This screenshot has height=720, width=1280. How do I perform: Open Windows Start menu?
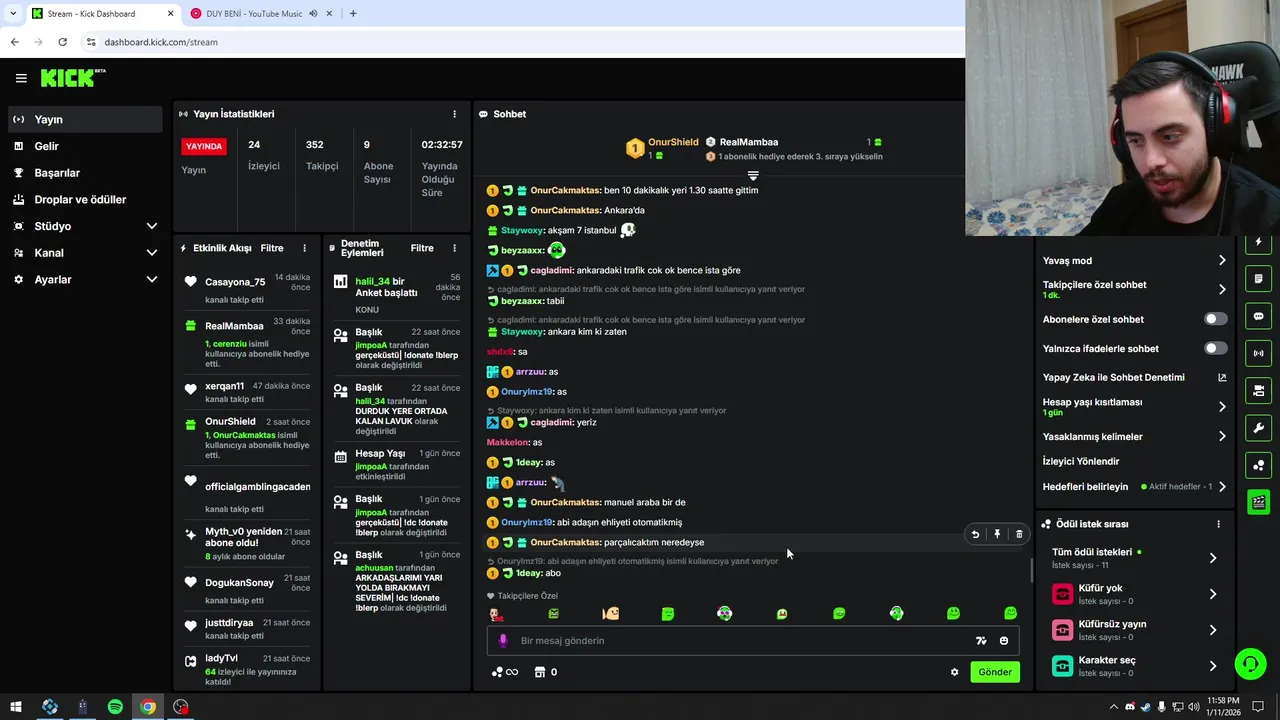tap(16, 707)
